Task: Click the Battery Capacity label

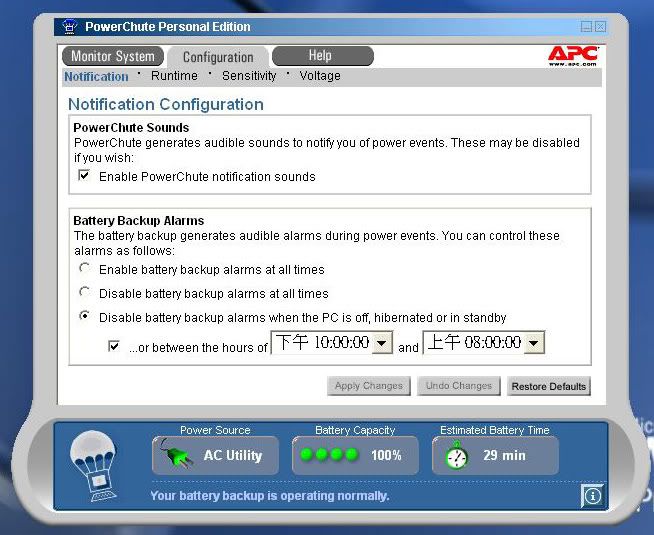Action: [x=355, y=430]
